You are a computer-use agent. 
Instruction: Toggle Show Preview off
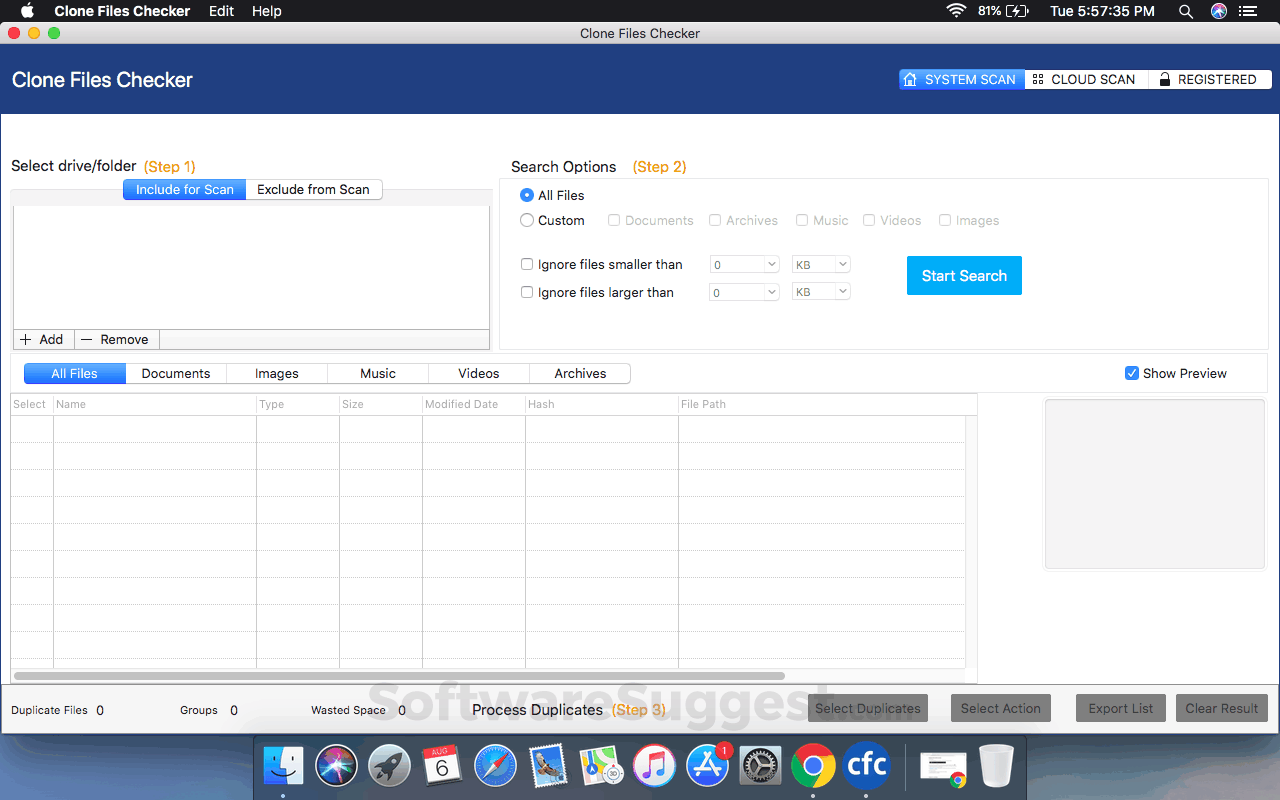point(1131,372)
